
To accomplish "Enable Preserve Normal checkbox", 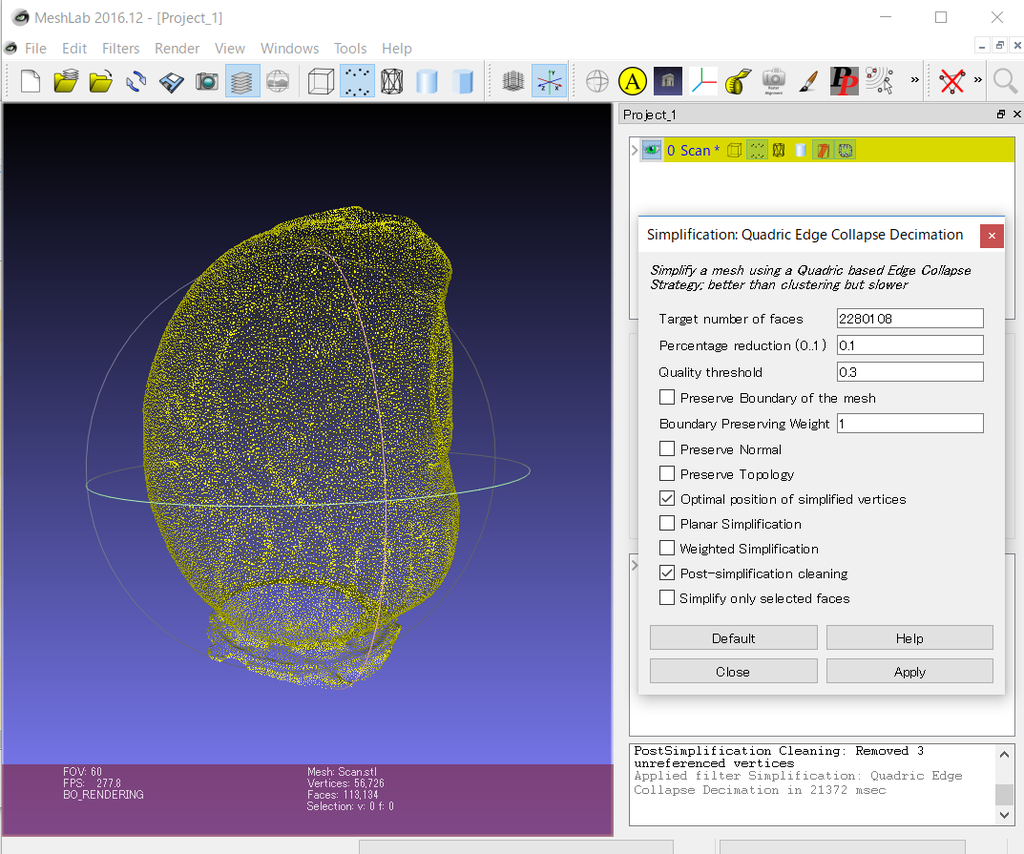I will point(667,449).
